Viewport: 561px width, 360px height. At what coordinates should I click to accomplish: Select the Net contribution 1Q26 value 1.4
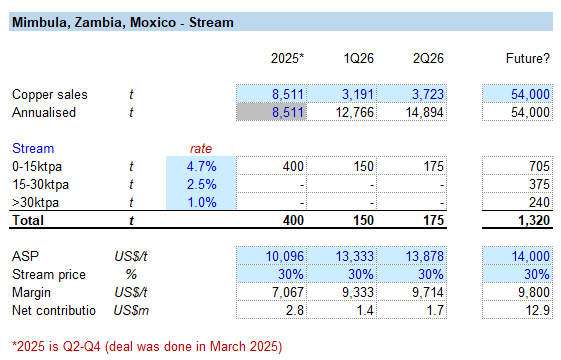(x=342, y=310)
